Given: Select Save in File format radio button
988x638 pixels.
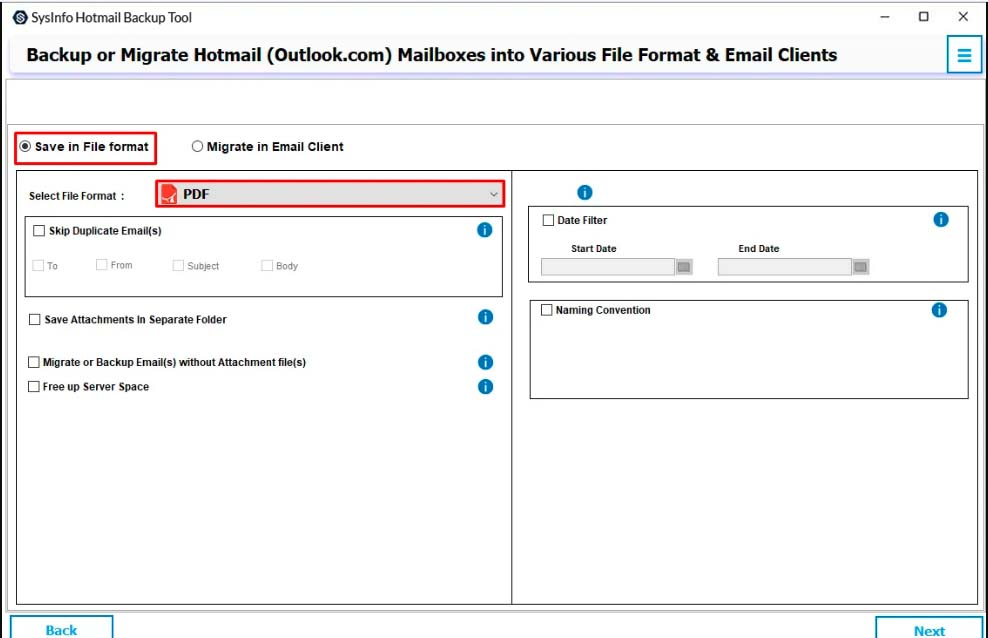Looking at the screenshot, I should pyautogui.click(x=25, y=146).
